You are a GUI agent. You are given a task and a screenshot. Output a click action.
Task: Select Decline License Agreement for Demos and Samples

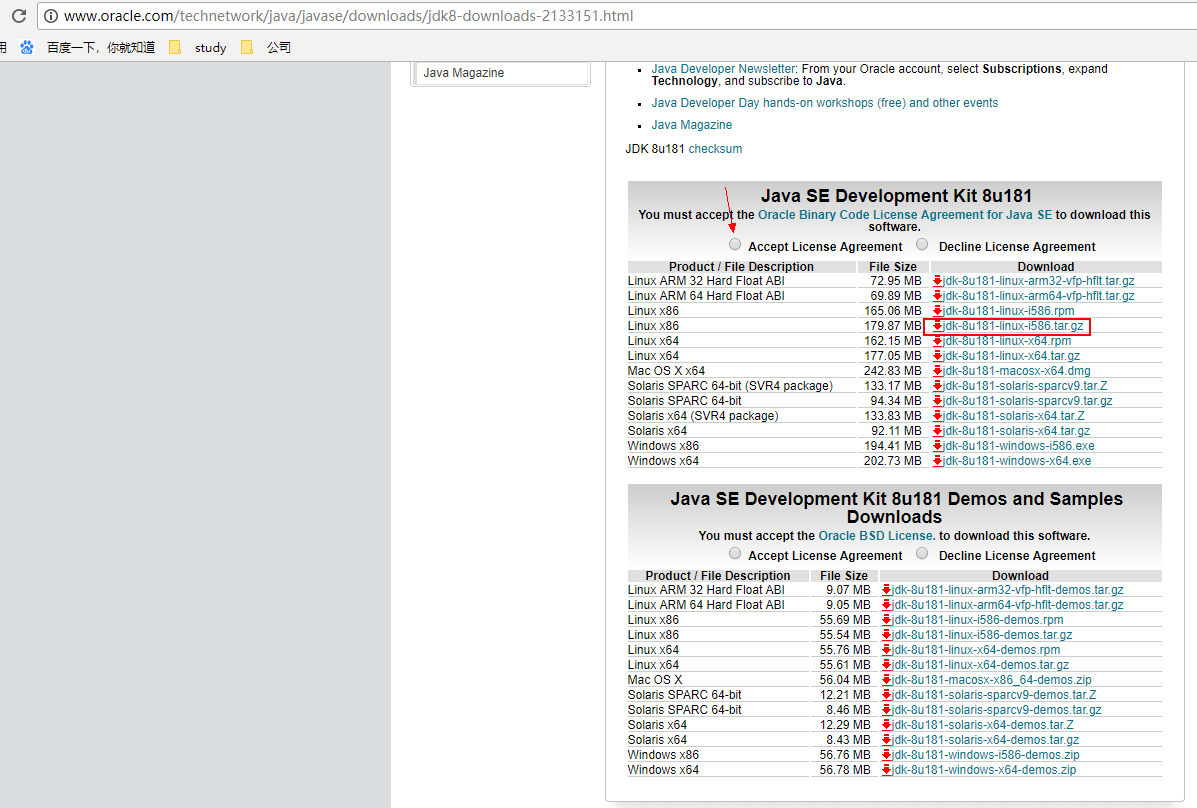pos(922,553)
